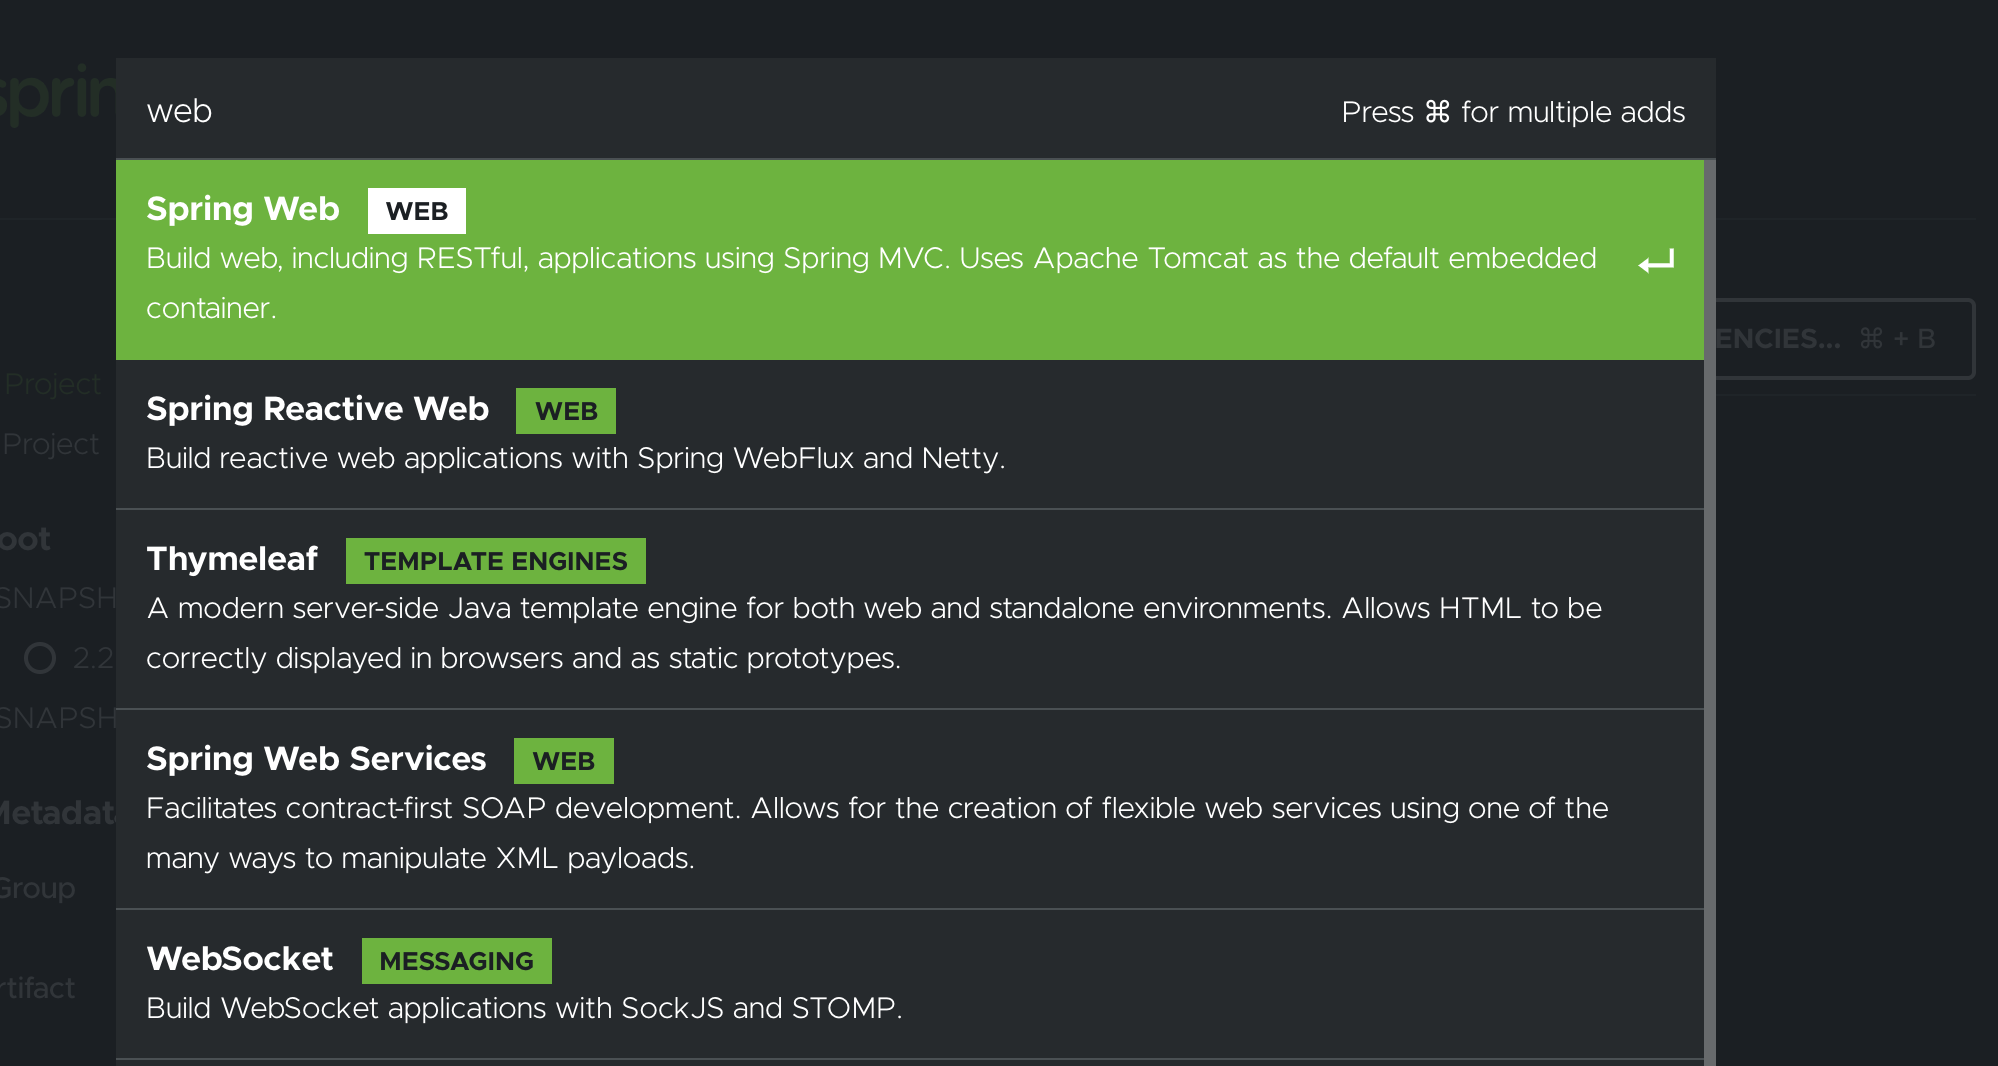Screen dimensions: 1998x1066
Task: Click the SOAP development description text
Action: tap(877, 833)
